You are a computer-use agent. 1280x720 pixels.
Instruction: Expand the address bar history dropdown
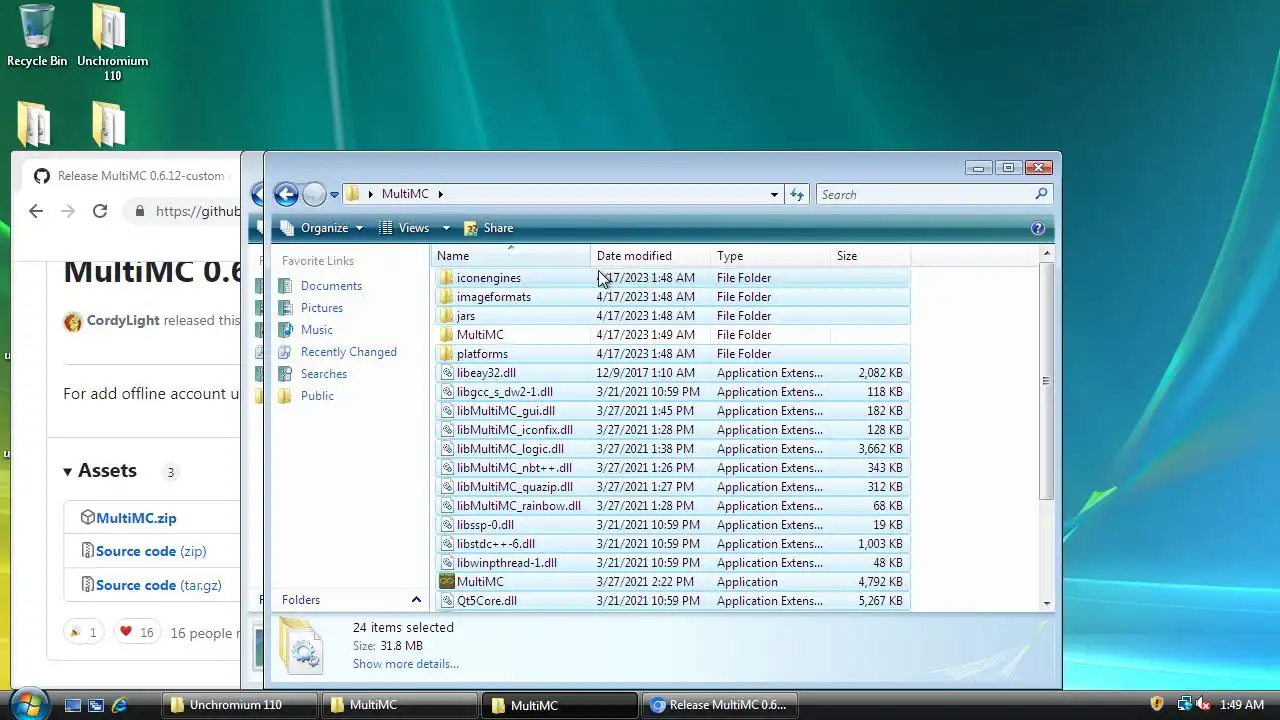774,195
